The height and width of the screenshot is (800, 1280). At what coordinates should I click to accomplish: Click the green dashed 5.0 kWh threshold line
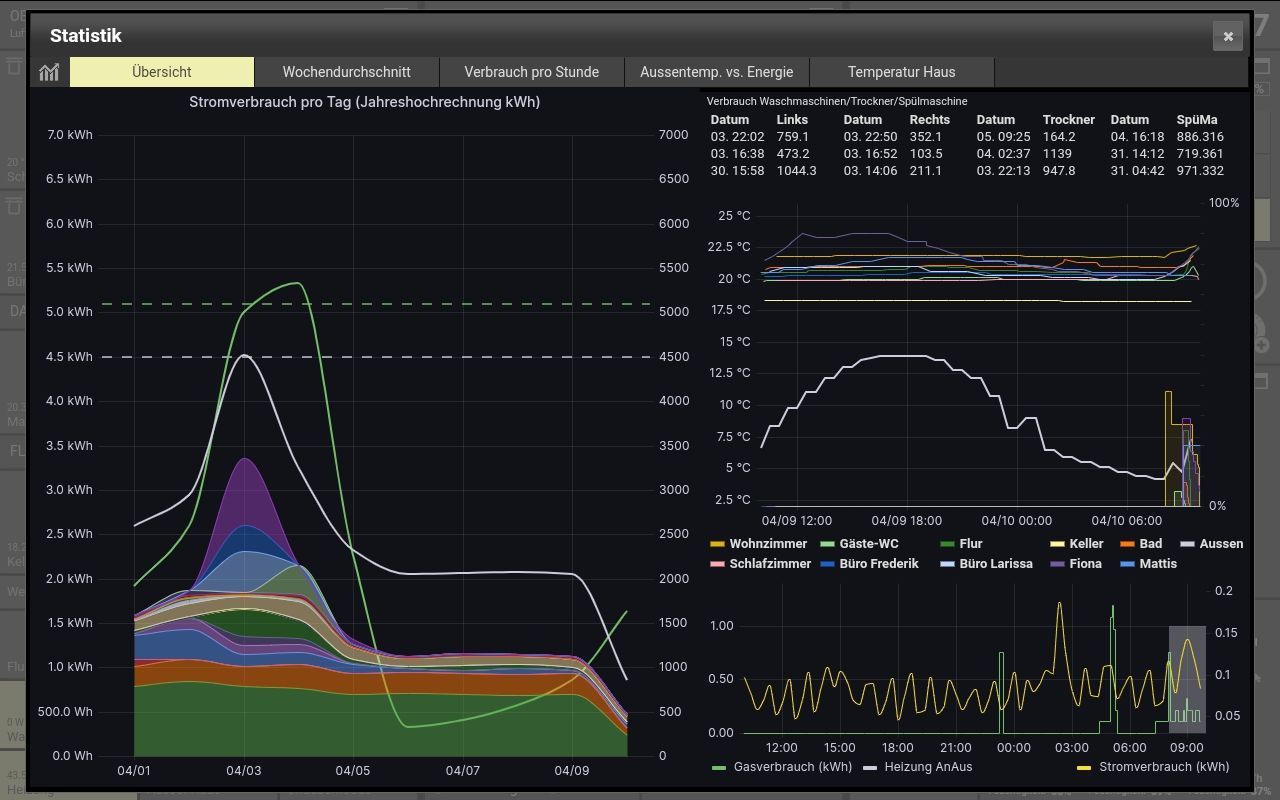click(x=376, y=303)
